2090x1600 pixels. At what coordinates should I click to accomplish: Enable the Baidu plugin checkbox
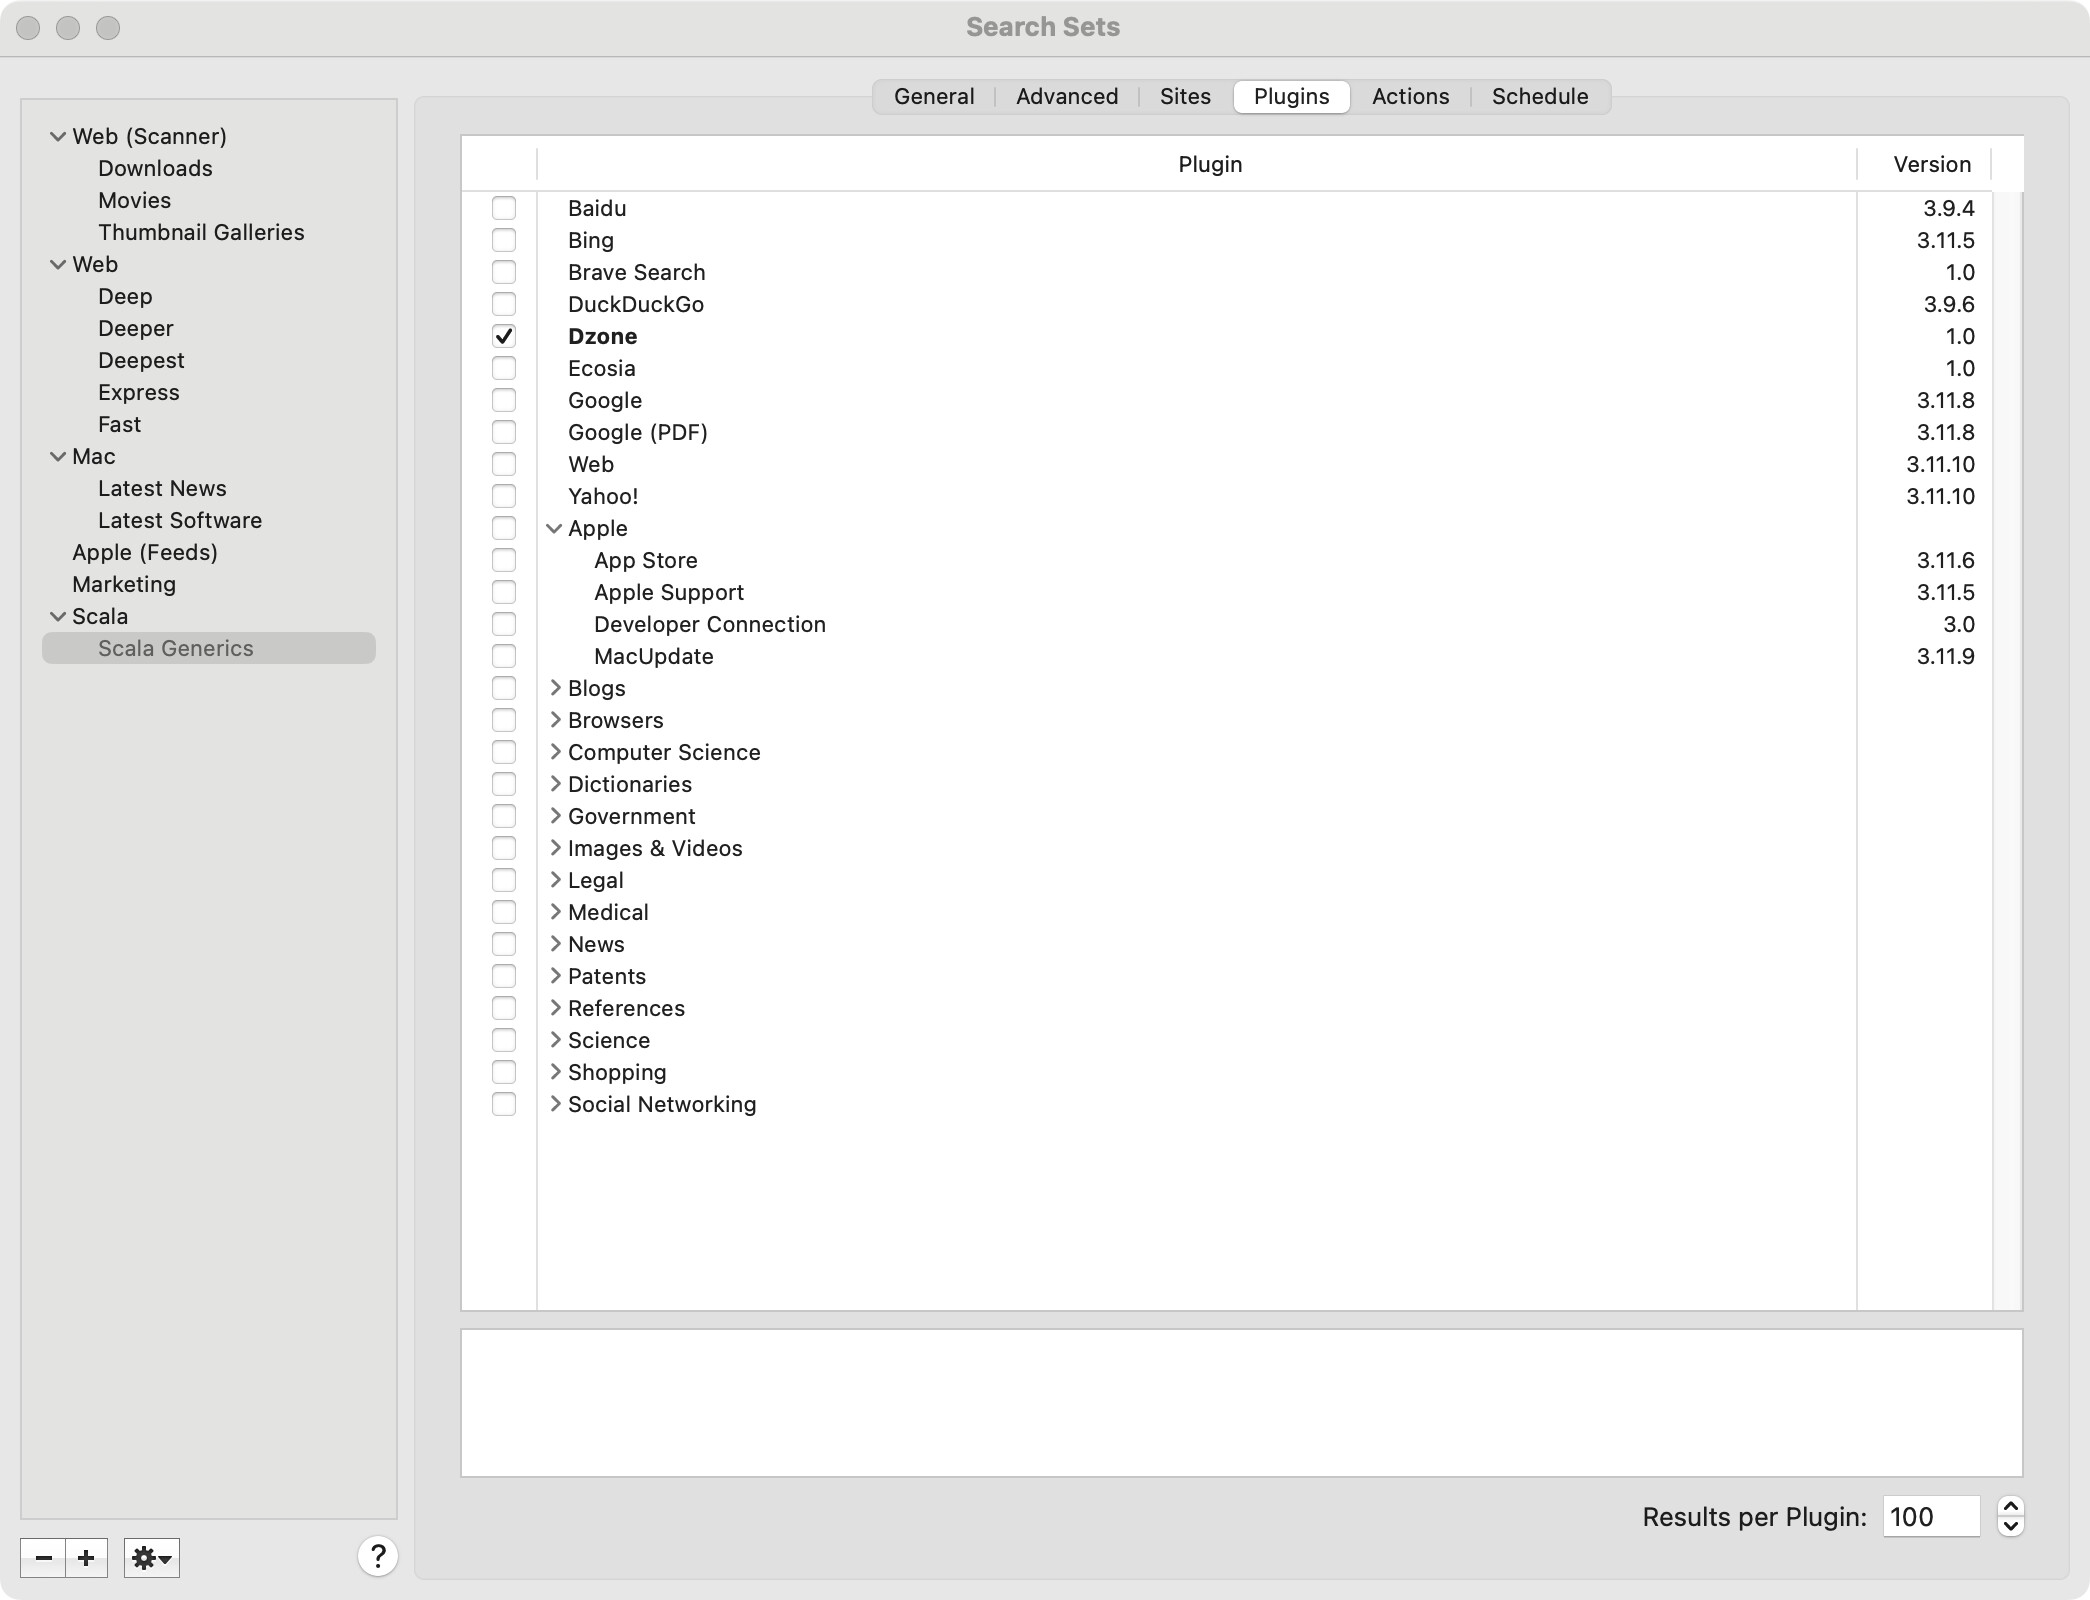[504, 208]
